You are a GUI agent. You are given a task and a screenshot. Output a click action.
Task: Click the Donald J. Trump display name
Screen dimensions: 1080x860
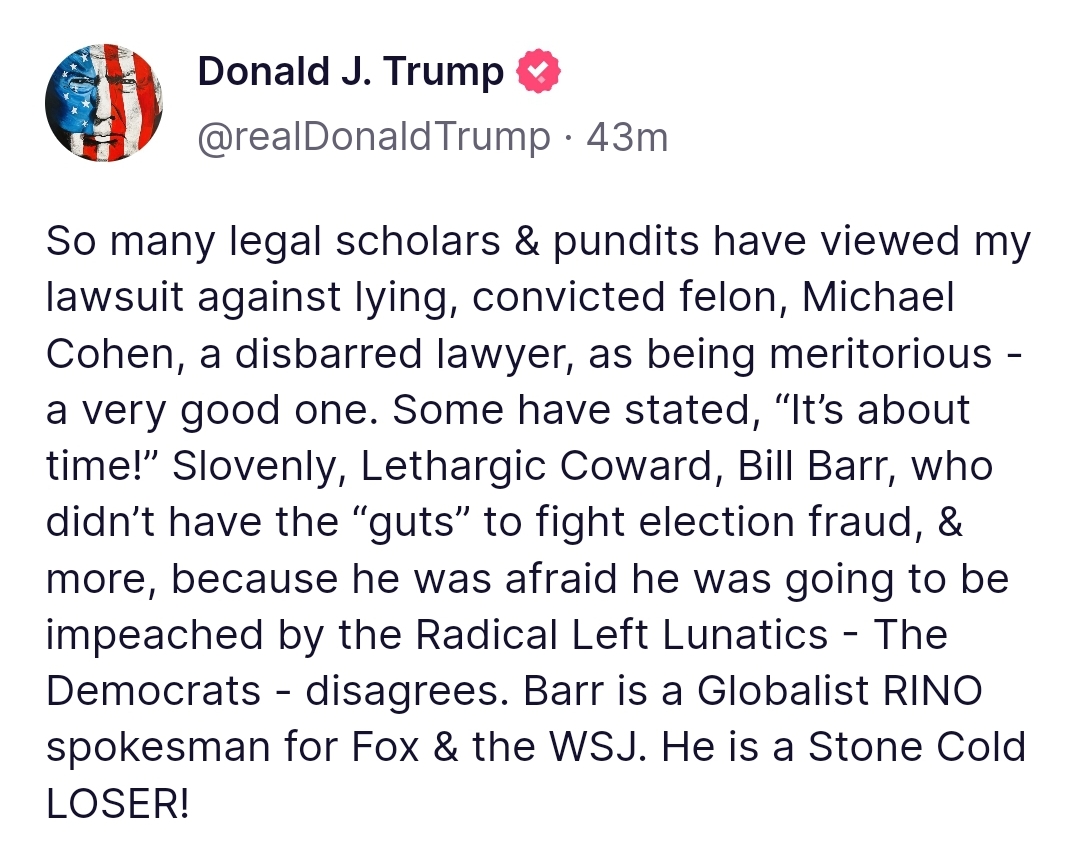pos(351,72)
